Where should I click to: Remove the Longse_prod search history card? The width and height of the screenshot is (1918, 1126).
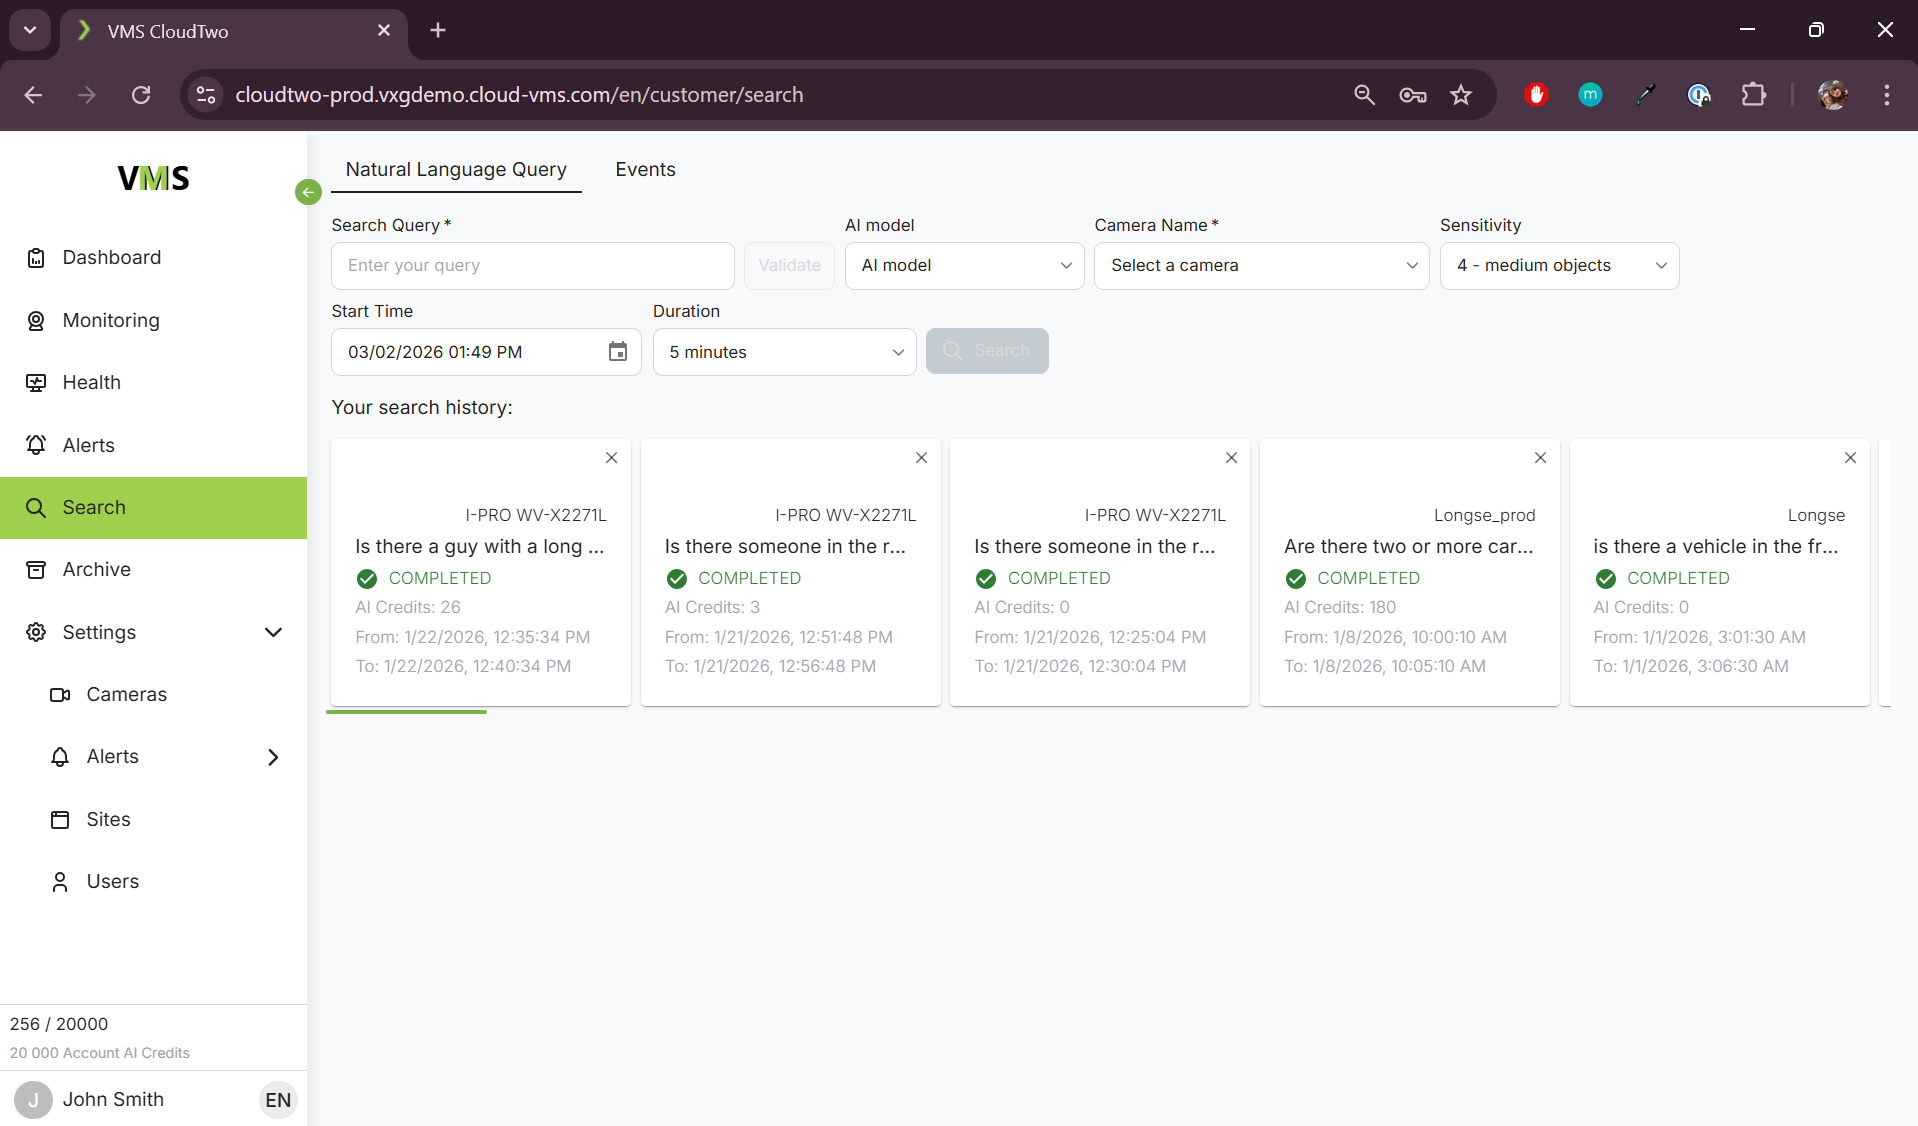[x=1540, y=458]
